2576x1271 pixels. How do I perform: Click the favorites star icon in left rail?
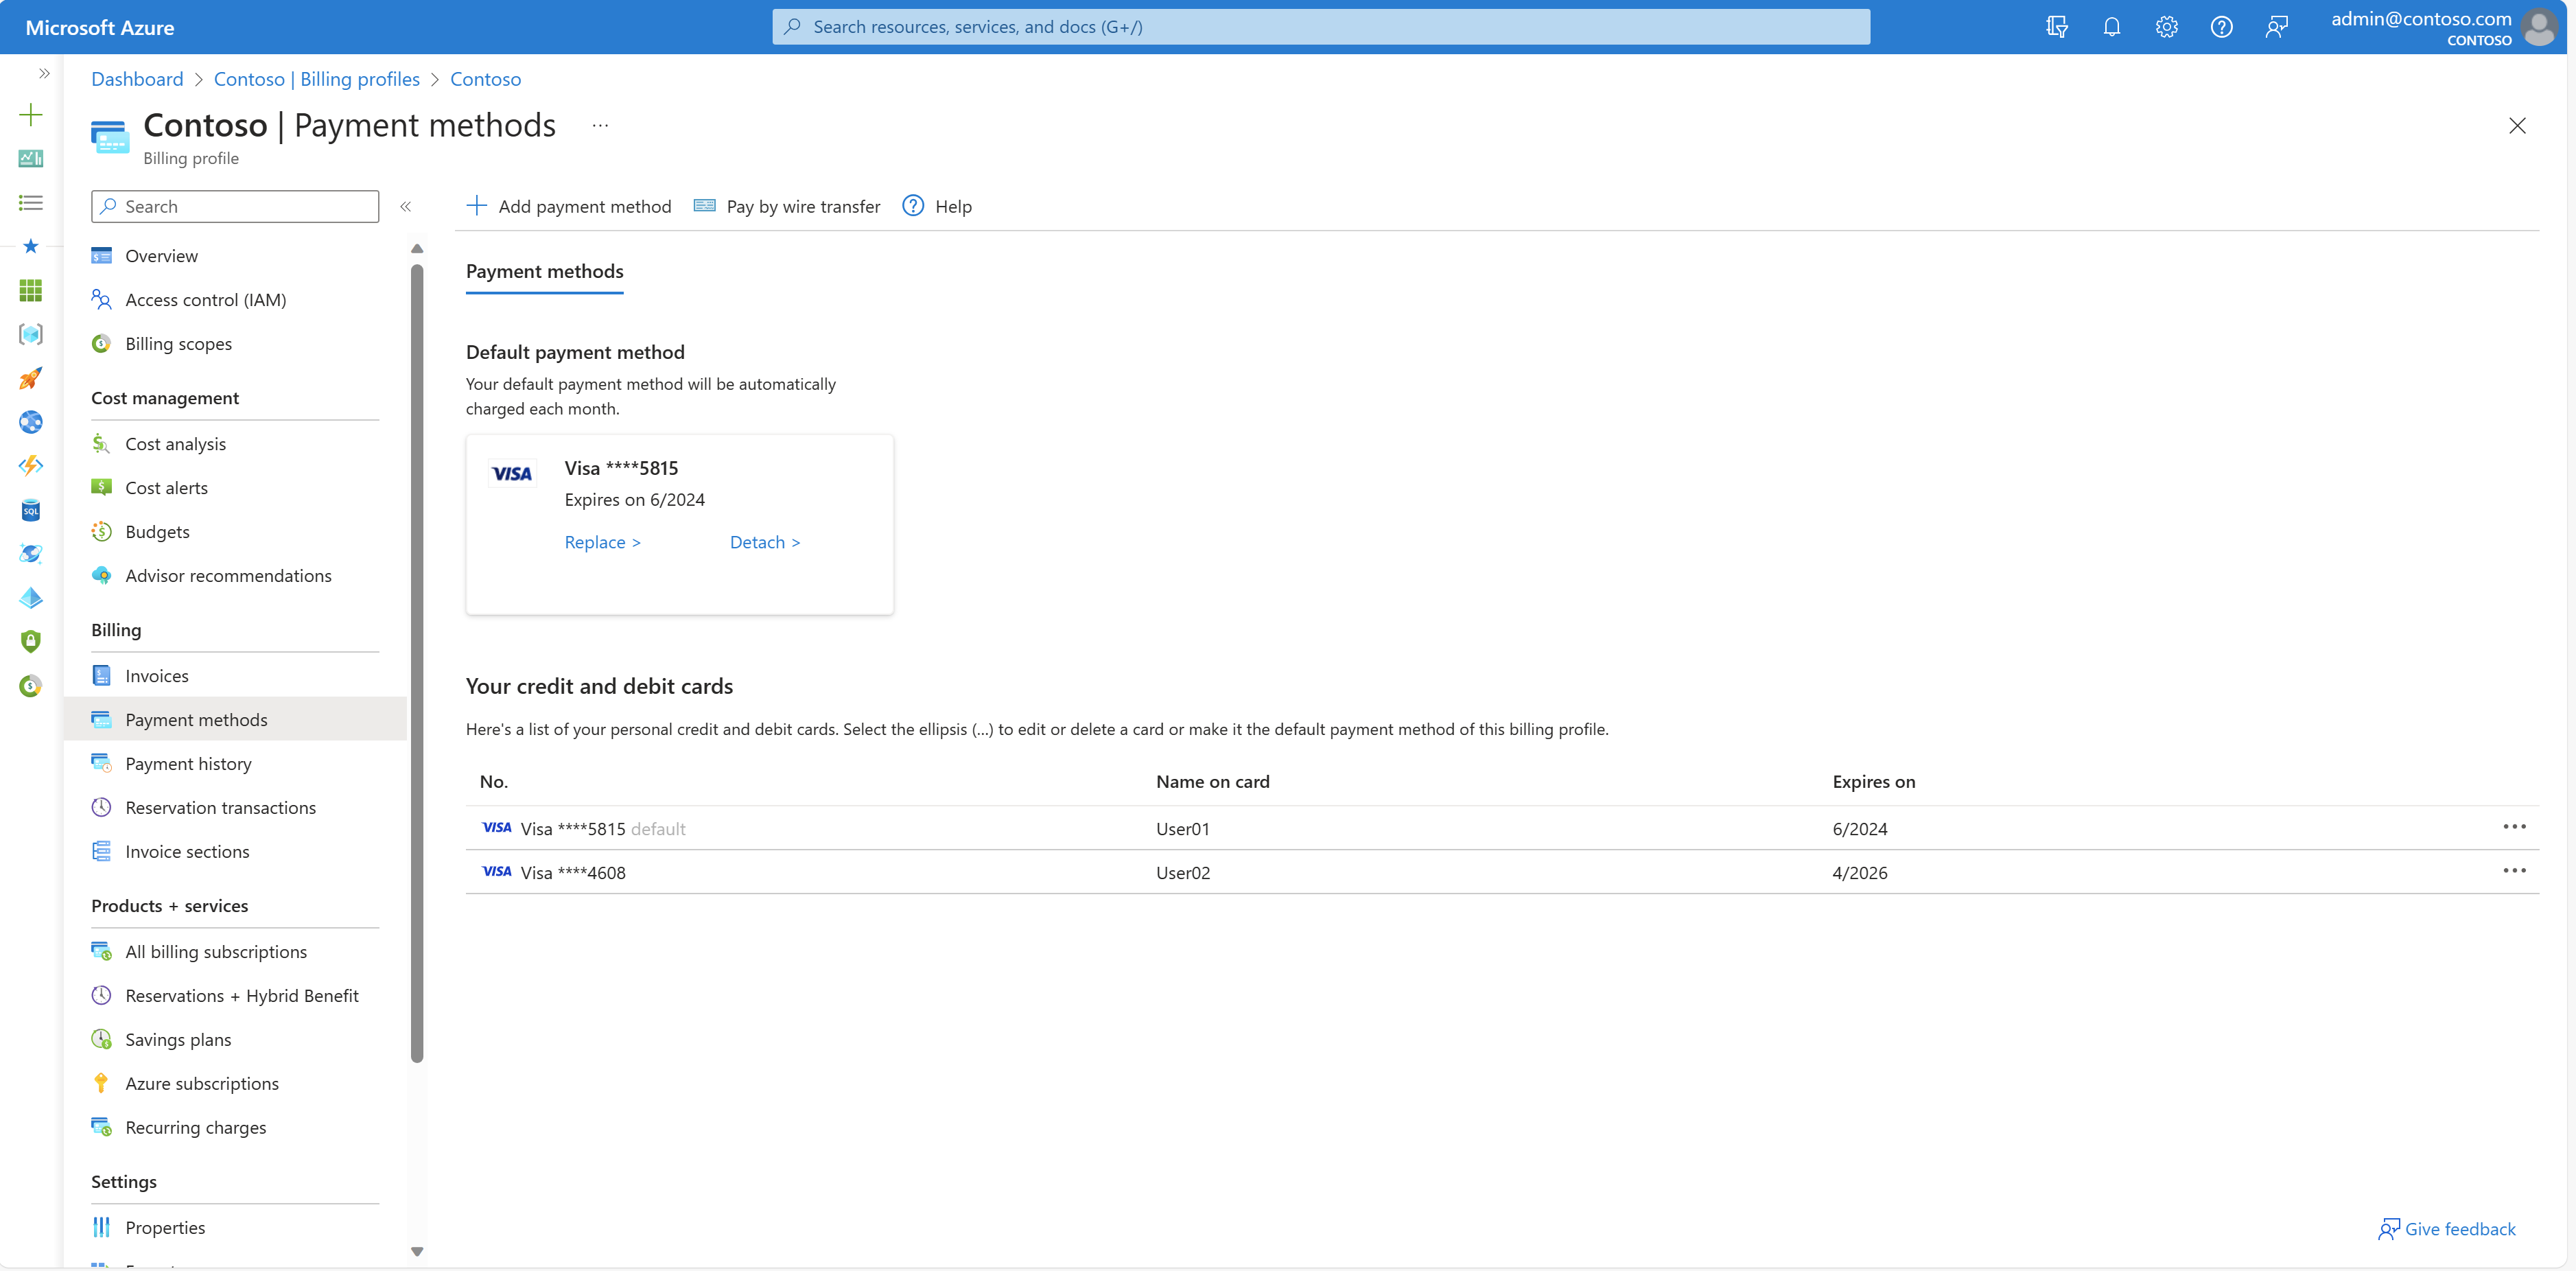coord(31,246)
